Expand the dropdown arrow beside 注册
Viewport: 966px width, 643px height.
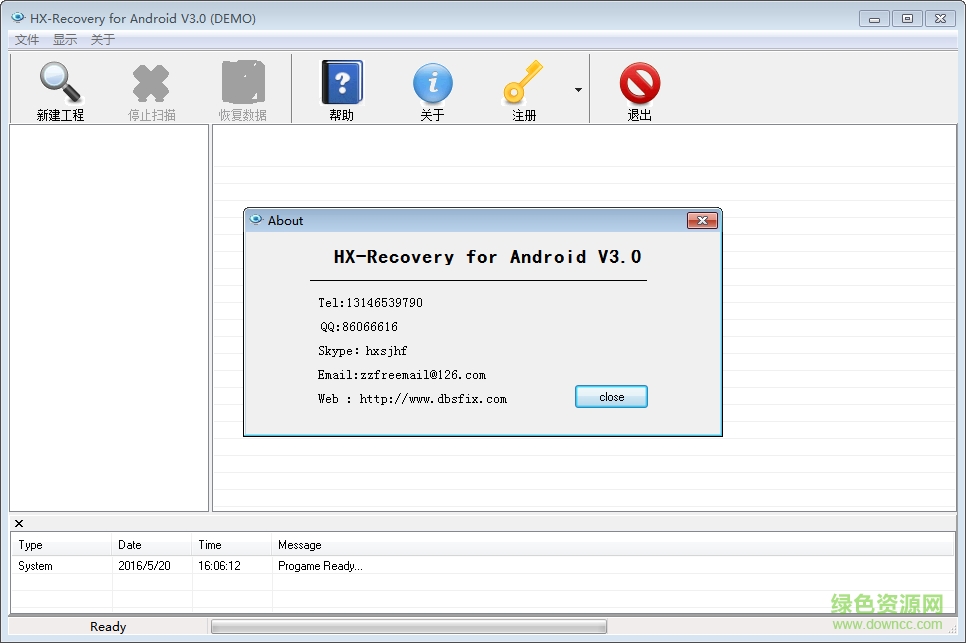tap(578, 90)
